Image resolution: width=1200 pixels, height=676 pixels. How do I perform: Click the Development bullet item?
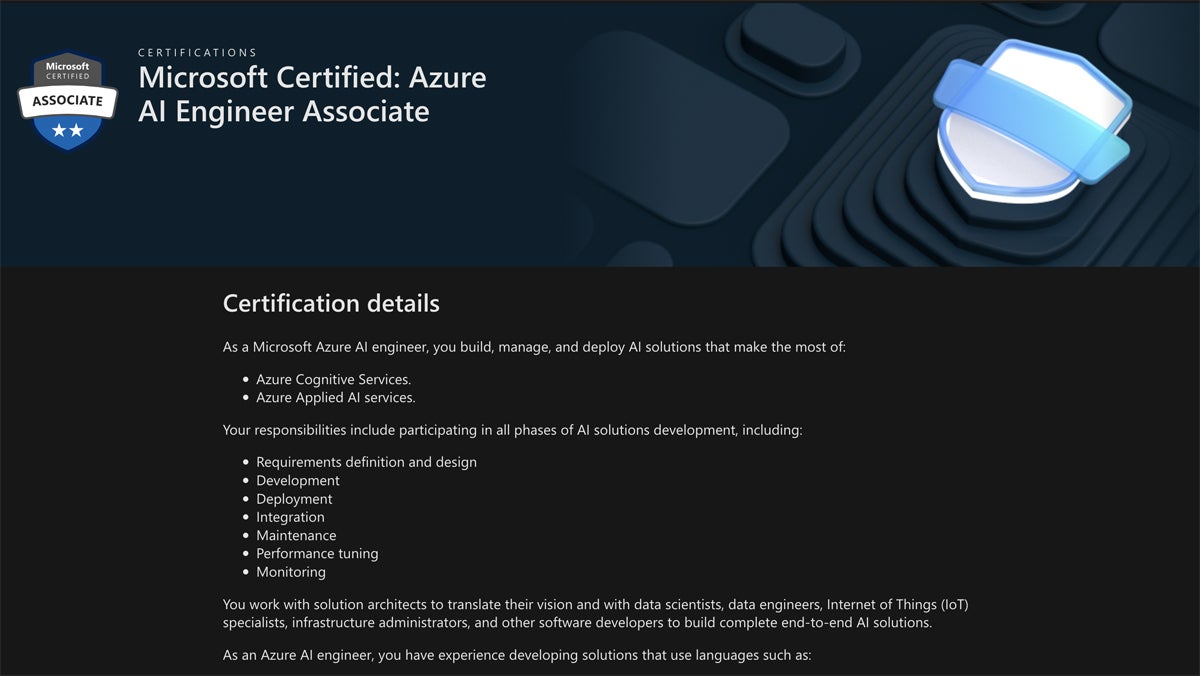(x=298, y=480)
